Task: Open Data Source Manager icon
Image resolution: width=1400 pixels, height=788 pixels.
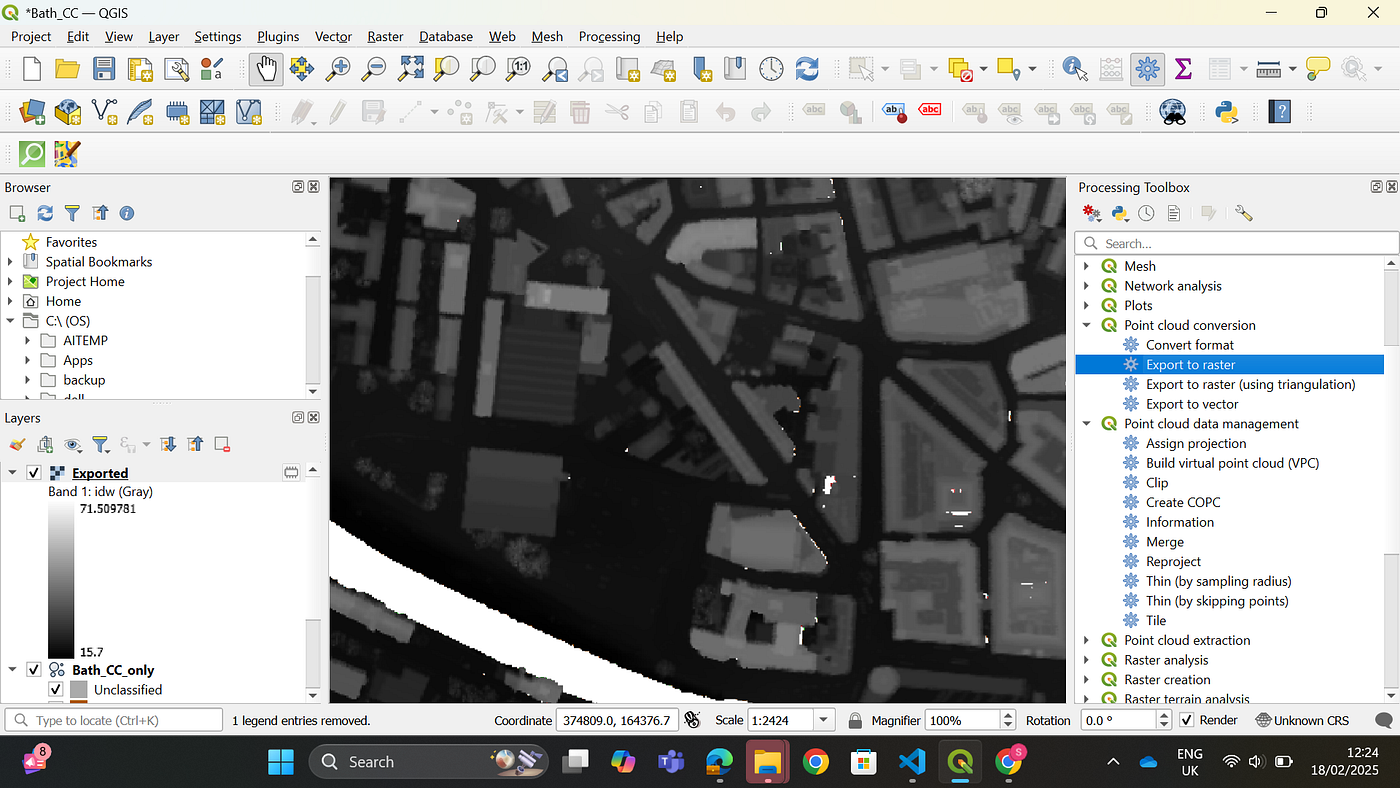Action: [x=32, y=111]
